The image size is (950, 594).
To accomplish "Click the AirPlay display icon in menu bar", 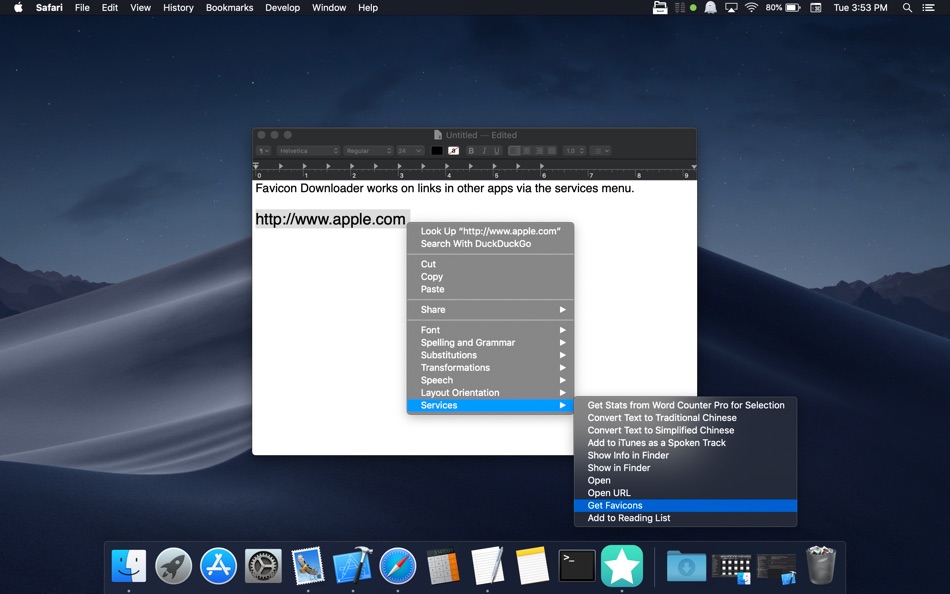I will click(x=731, y=7).
